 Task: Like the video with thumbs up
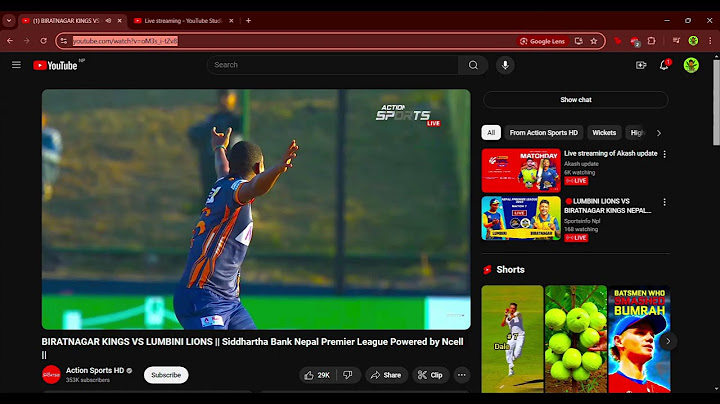pyautogui.click(x=318, y=375)
